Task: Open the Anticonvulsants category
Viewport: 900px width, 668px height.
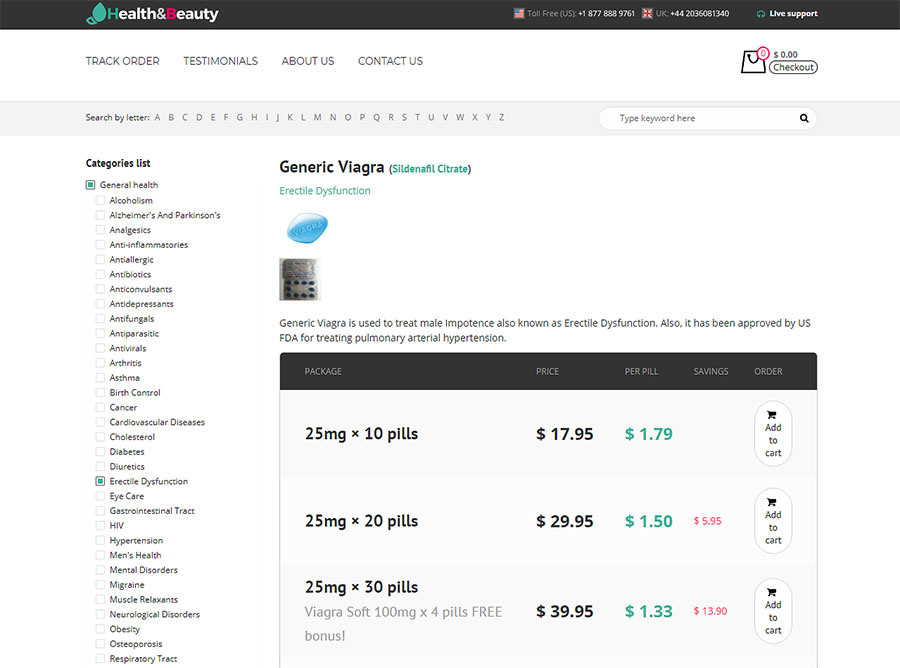Action: click(x=141, y=289)
